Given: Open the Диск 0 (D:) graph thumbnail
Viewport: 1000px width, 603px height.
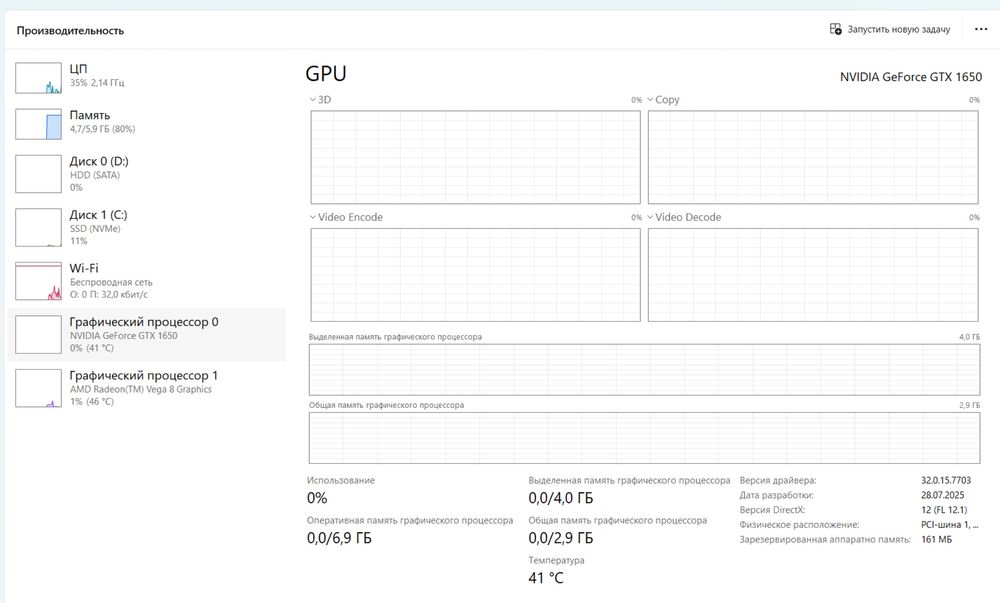Looking at the screenshot, I should point(39,174).
